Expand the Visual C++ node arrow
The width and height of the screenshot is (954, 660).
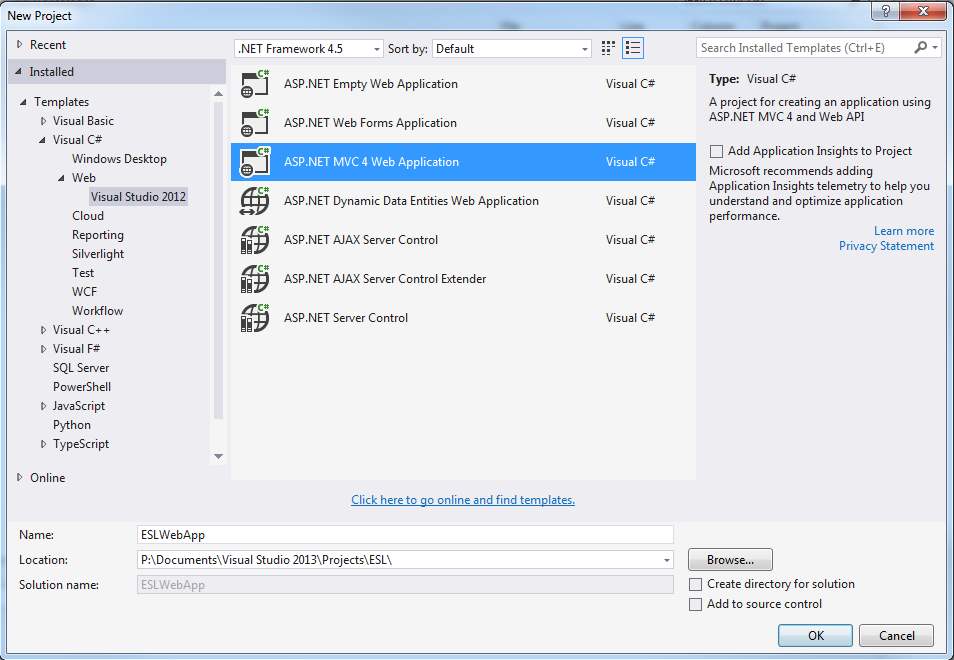click(43, 330)
